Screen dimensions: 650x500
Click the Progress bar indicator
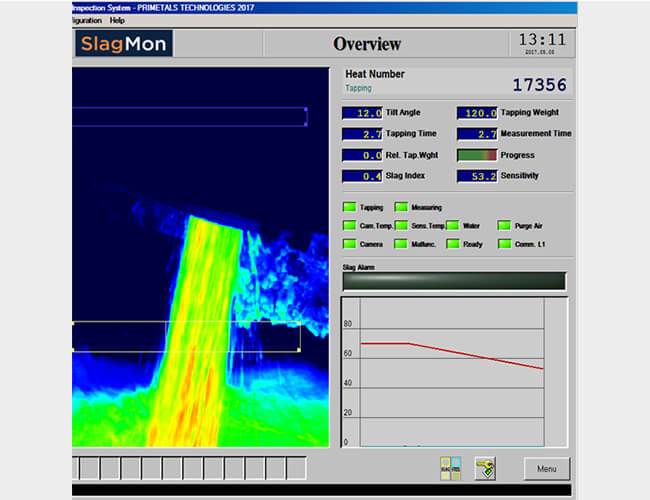coord(477,155)
